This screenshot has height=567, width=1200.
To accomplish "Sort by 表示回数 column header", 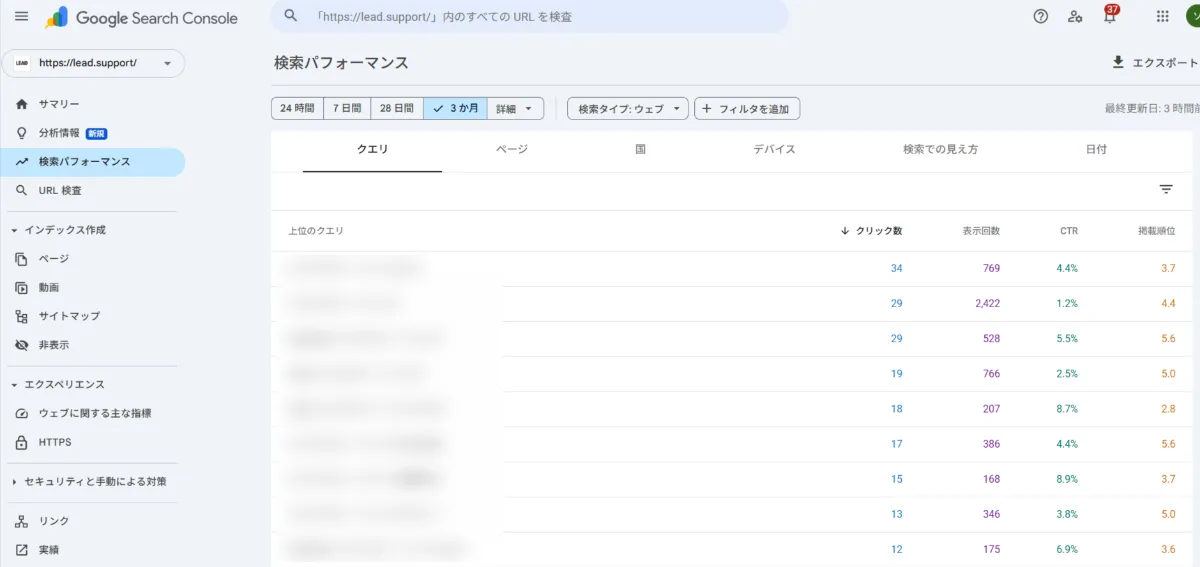I will [981, 231].
